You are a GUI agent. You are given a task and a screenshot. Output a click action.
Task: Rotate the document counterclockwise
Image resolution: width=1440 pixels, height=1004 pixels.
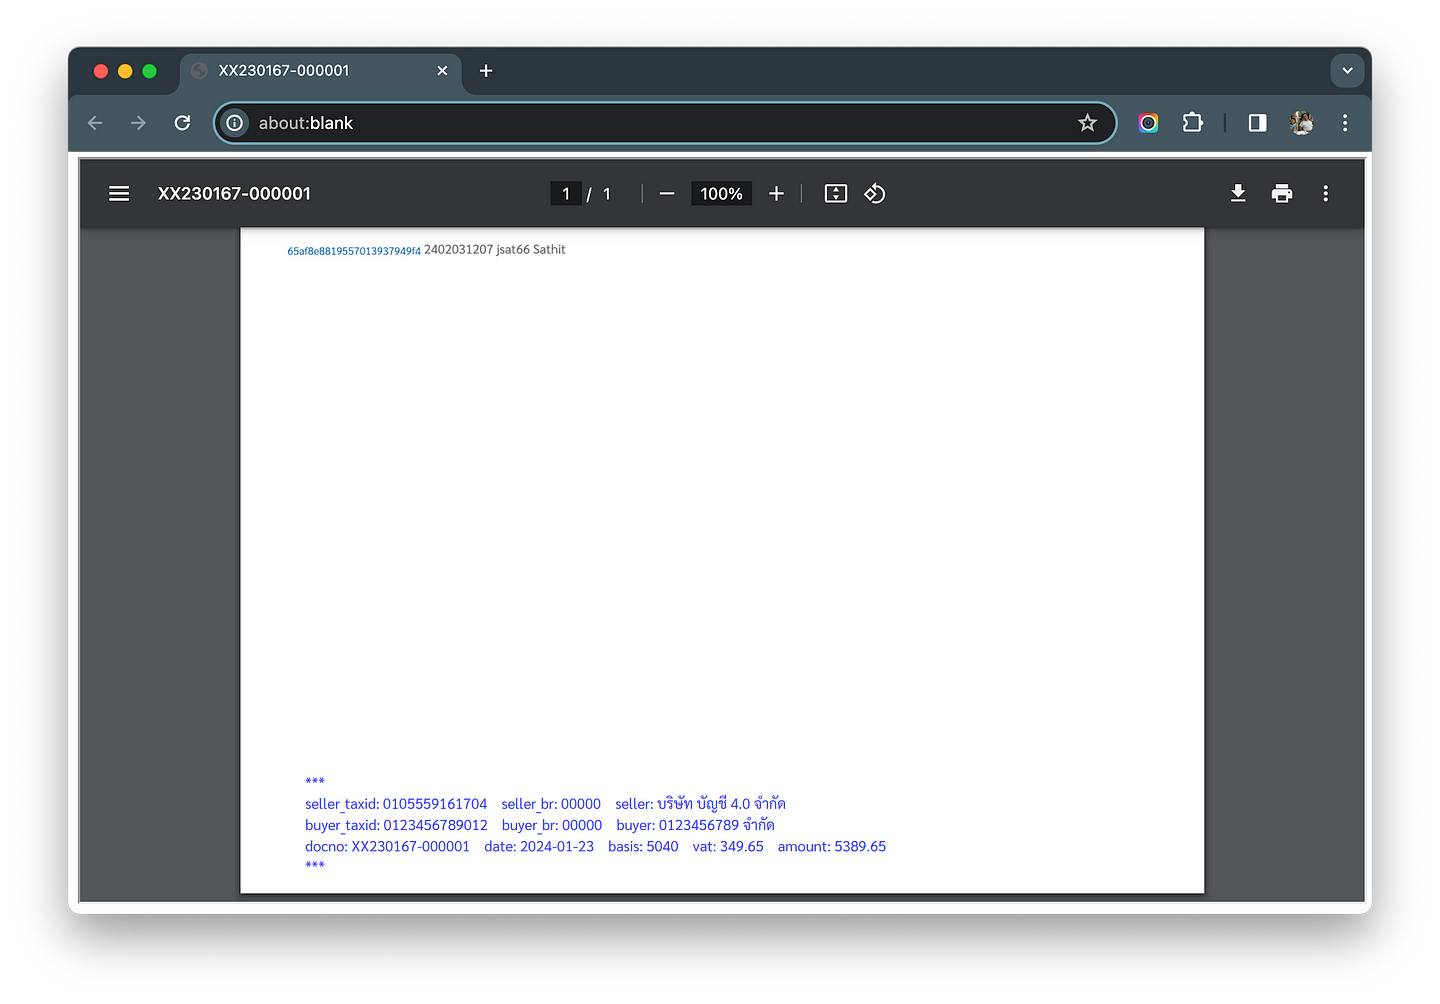tap(875, 194)
